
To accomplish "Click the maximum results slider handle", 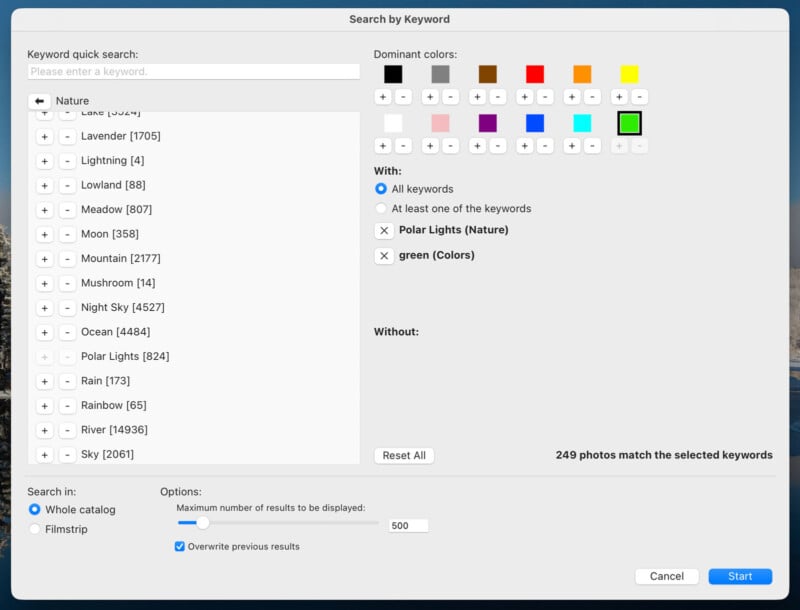I will [x=204, y=523].
